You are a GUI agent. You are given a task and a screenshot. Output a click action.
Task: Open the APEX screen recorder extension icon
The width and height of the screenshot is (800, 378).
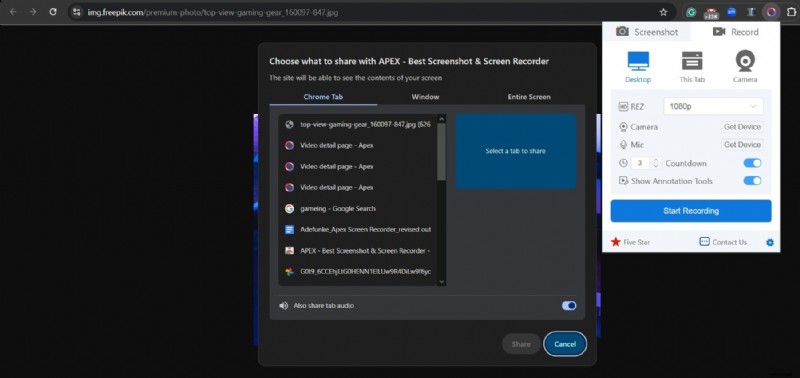coord(771,12)
